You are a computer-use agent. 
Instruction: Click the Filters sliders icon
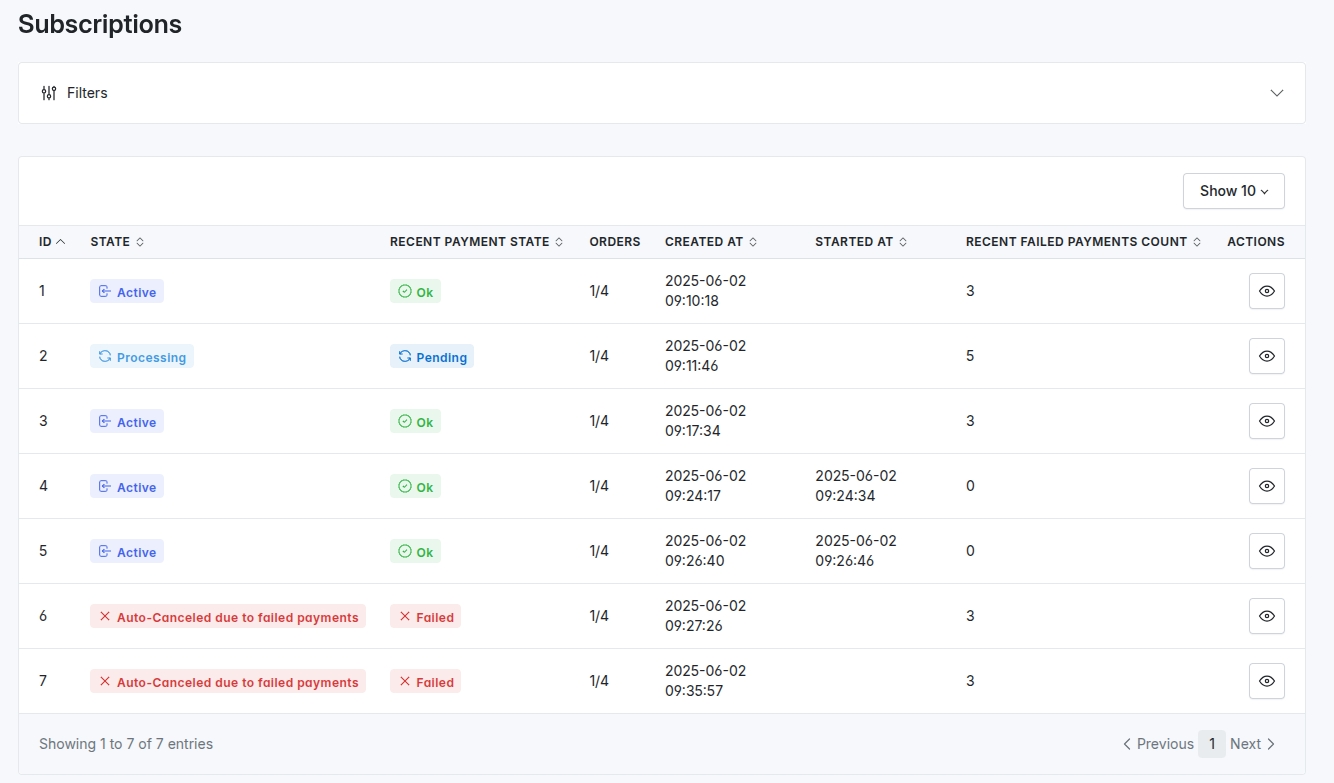pyautogui.click(x=49, y=93)
